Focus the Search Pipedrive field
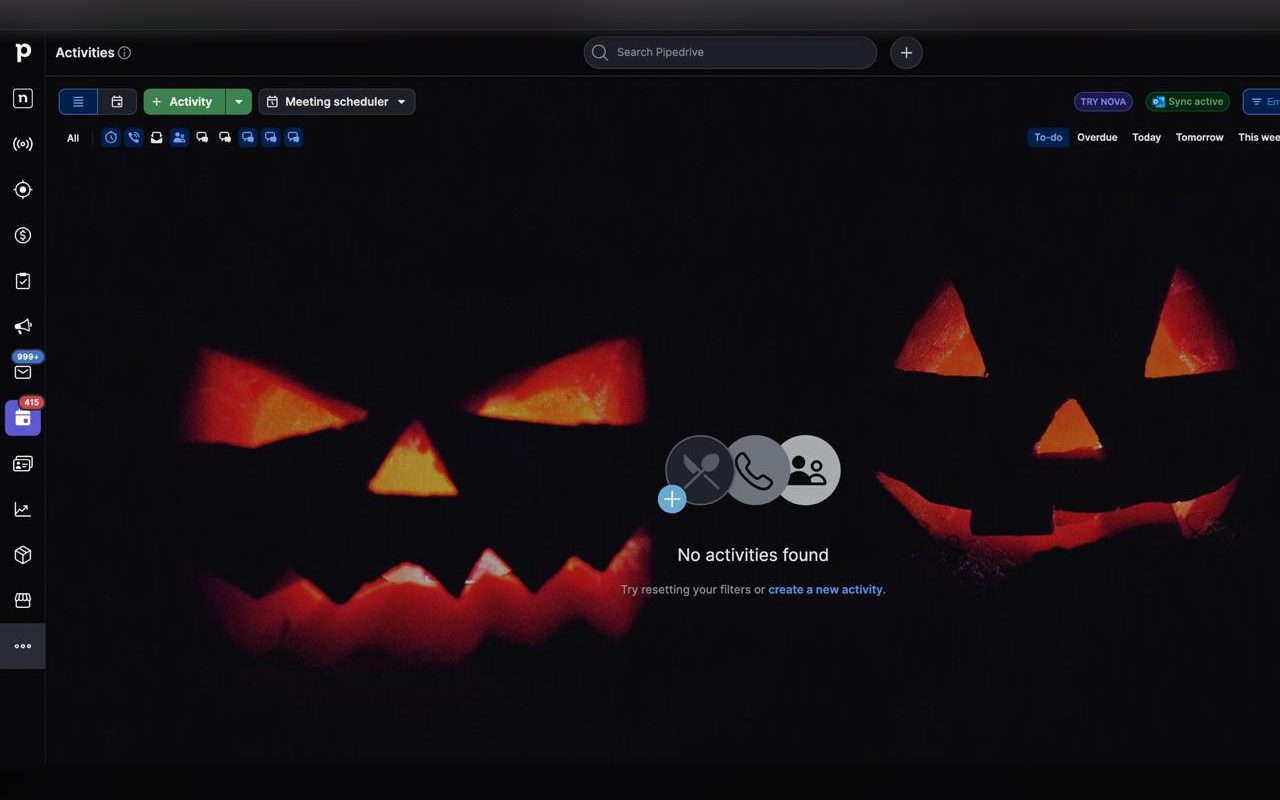 coord(730,52)
